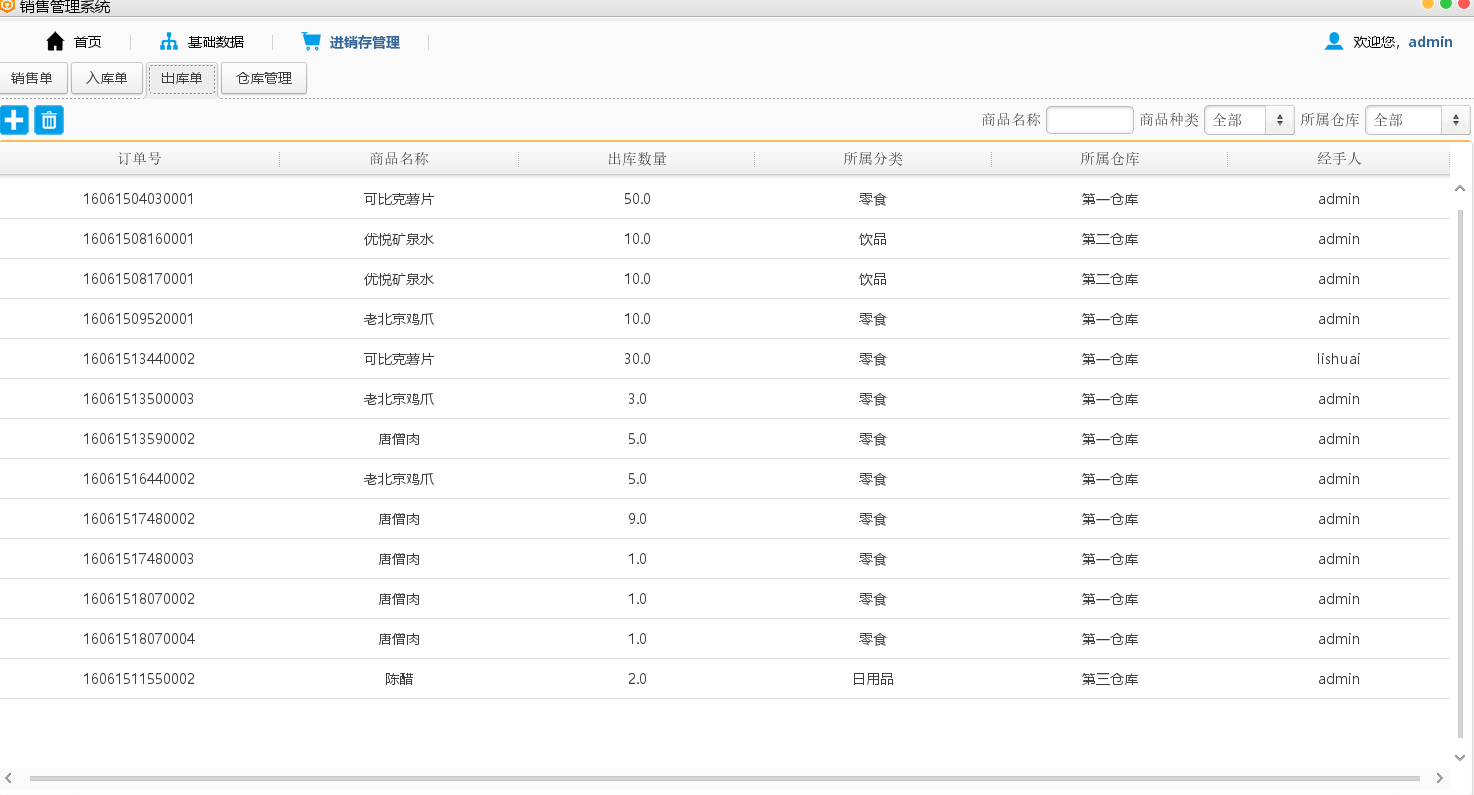Click the admin username link
Viewport: 1474px width, 795px height.
click(x=1430, y=42)
